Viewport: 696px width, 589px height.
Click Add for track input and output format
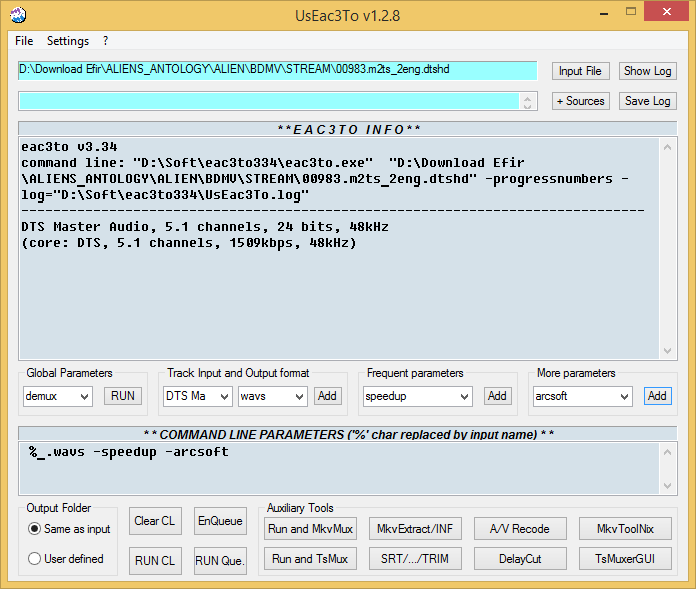[328, 396]
